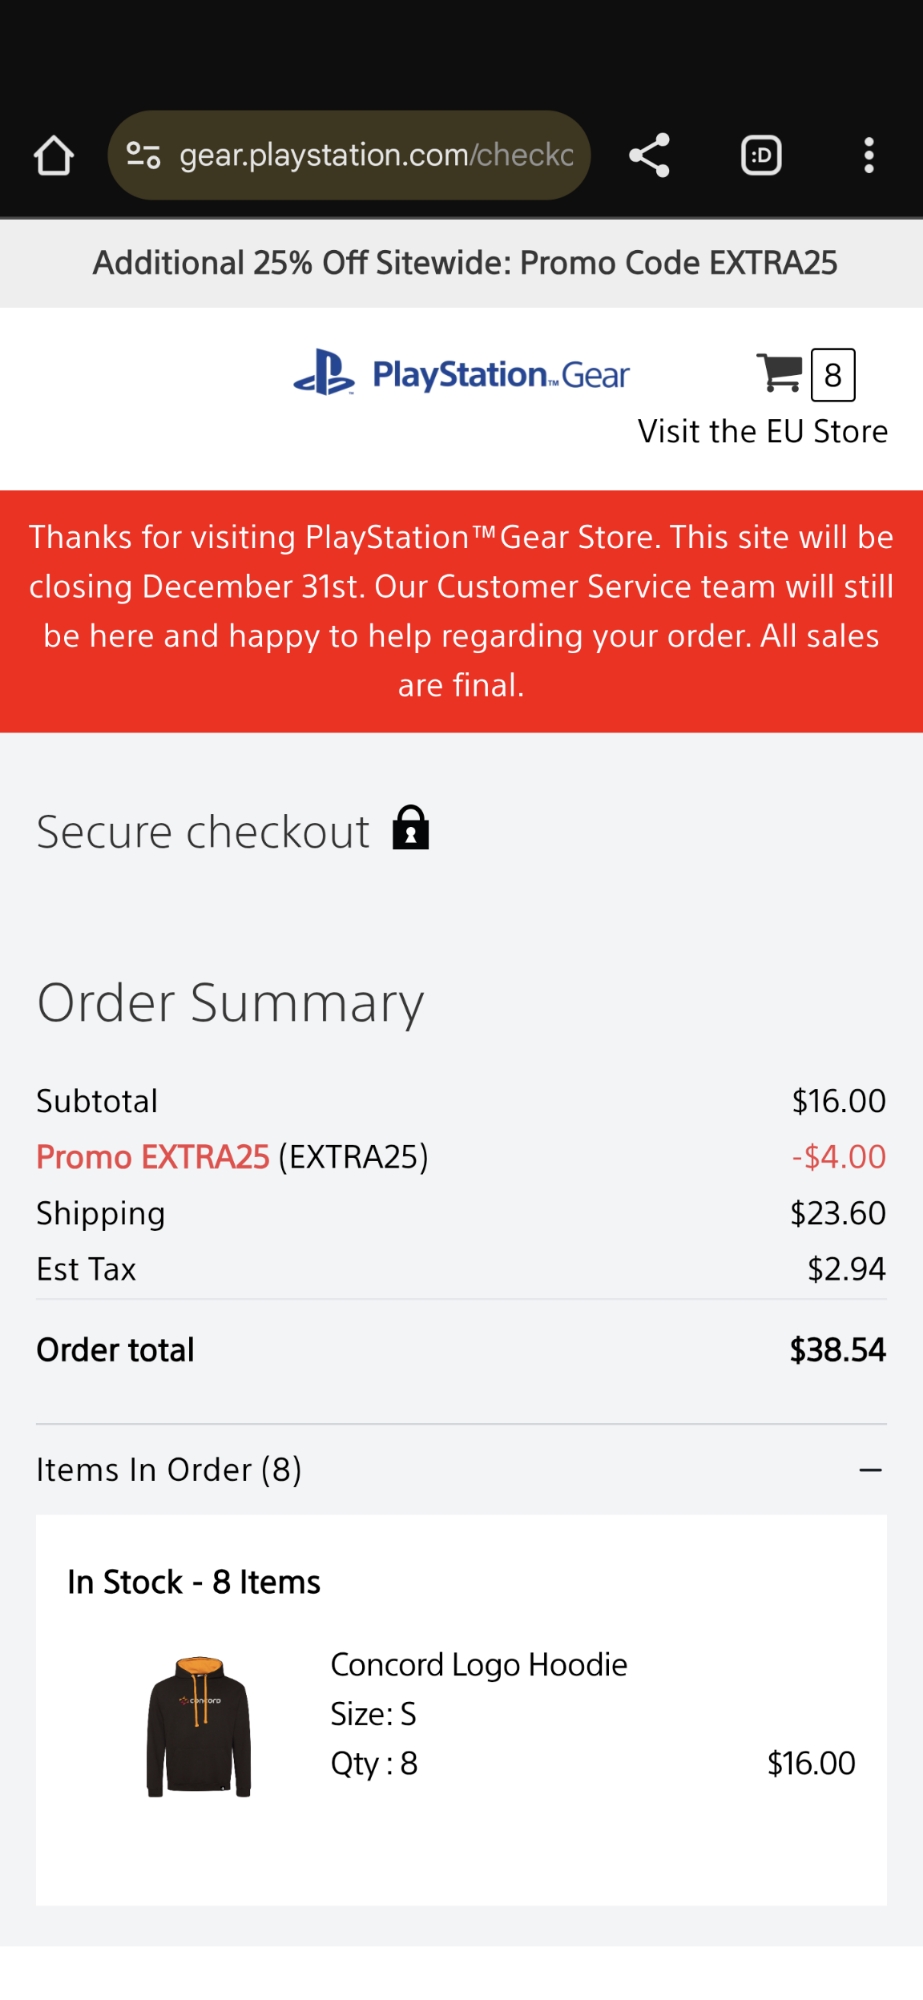
Task: Collapse the Items In Order section
Action: point(870,1470)
